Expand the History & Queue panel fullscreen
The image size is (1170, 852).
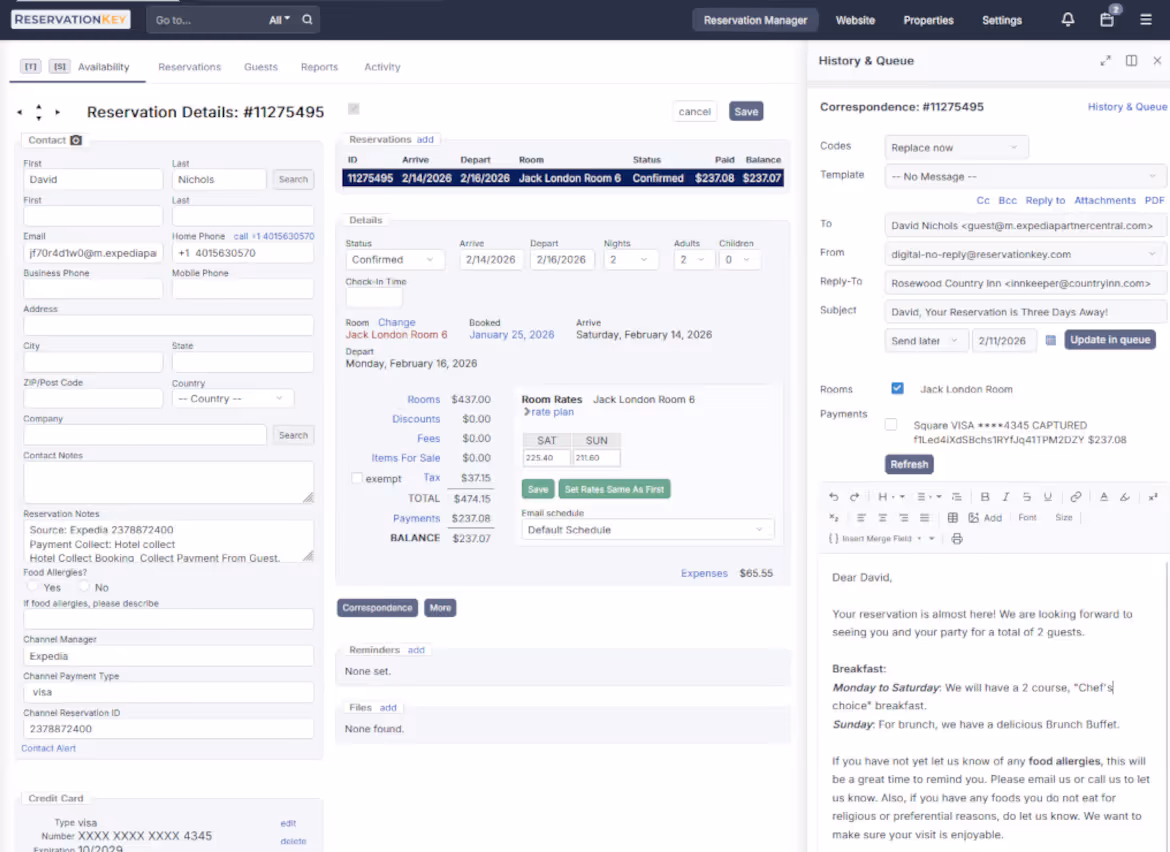pyautogui.click(x=1104, y=60)
